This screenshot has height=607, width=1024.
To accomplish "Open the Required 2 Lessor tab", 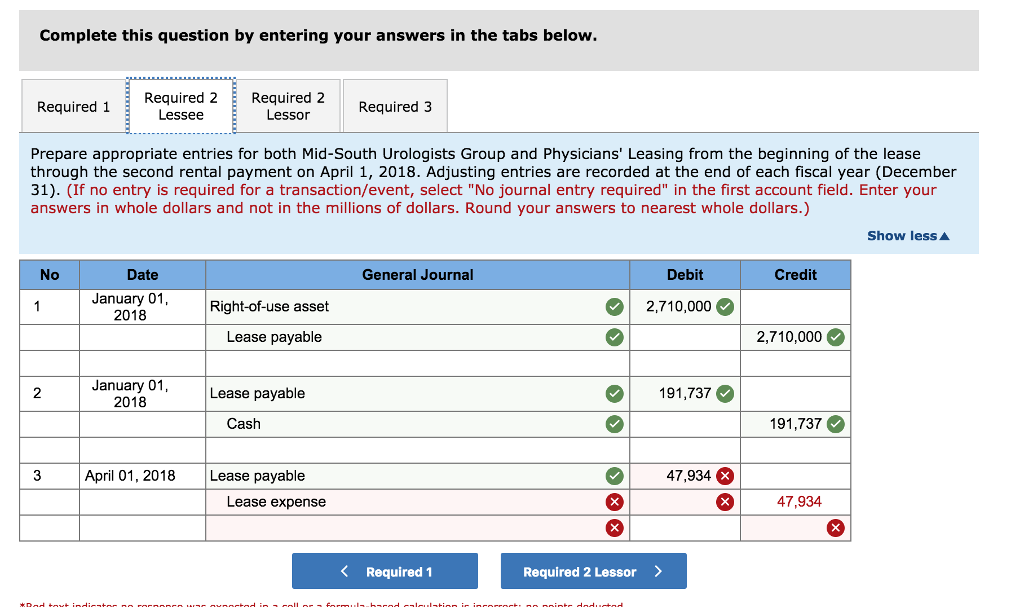I will coord(287,105).
